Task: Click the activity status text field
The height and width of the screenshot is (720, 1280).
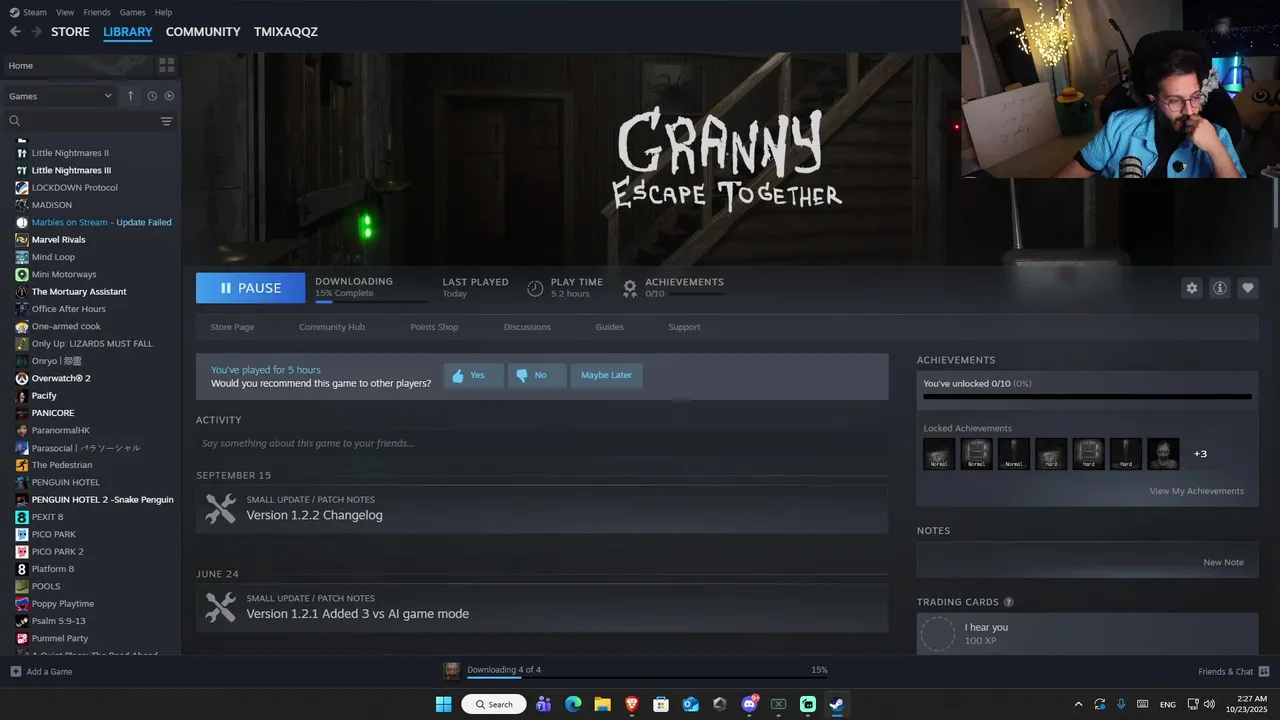Action: (542, 443)
